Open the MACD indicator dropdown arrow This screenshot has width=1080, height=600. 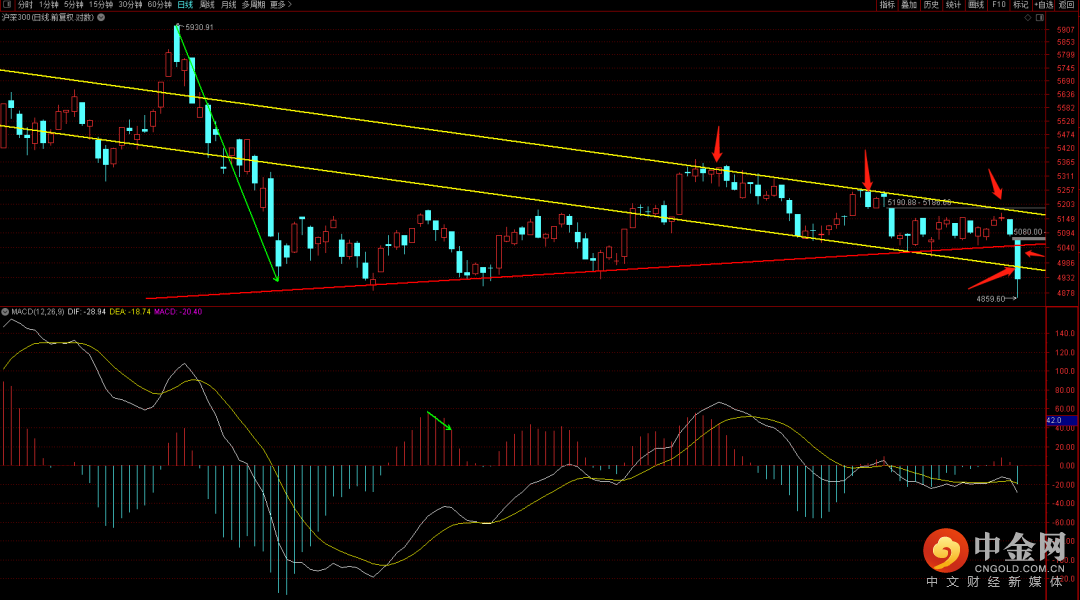(6, 312)
